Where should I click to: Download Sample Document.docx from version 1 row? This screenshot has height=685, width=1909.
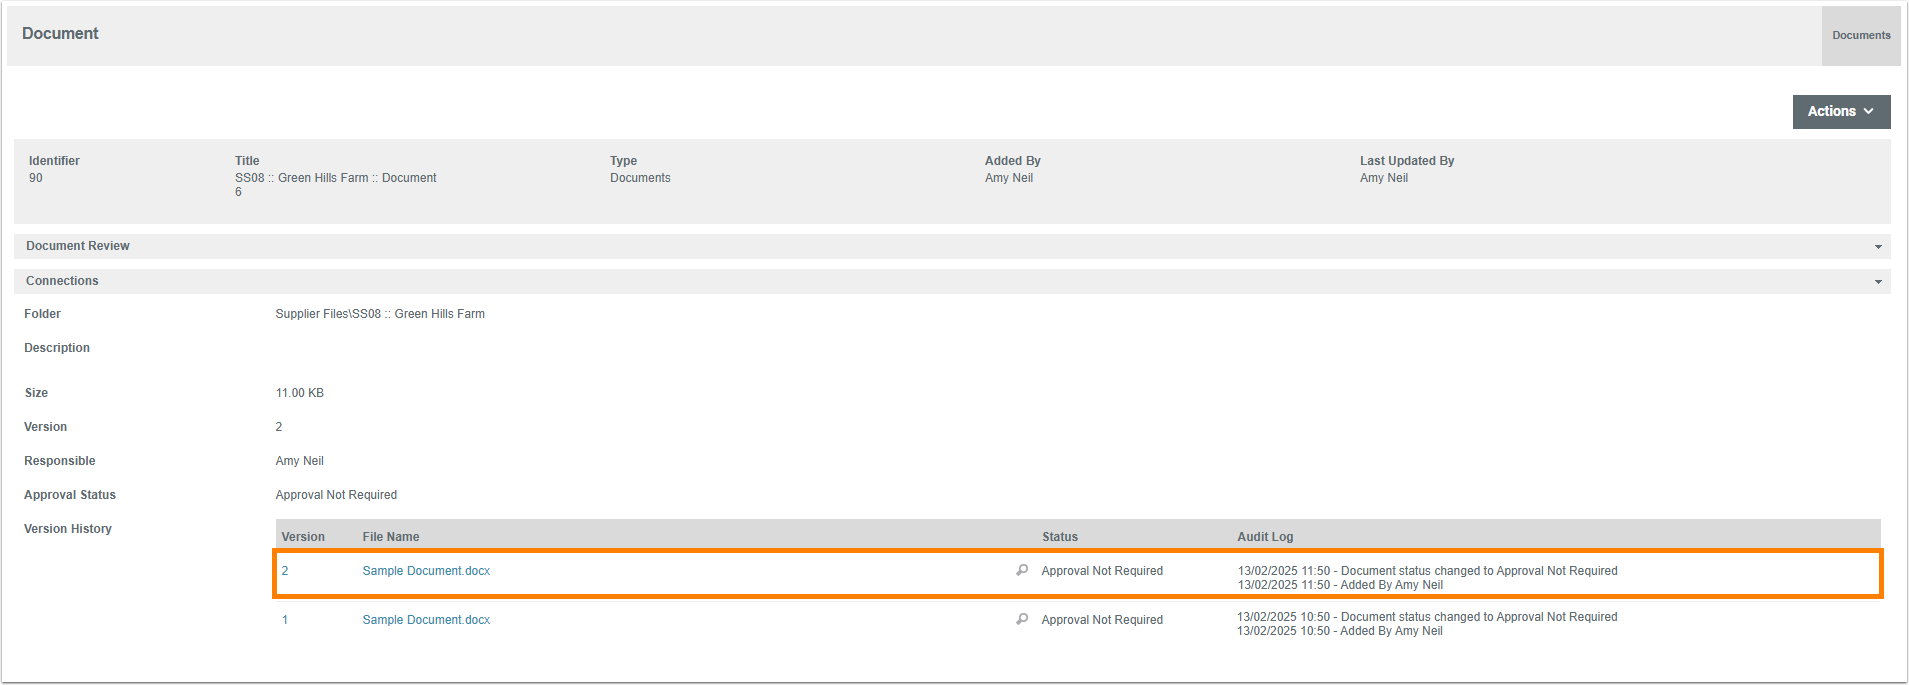click(x=426, y=620)
